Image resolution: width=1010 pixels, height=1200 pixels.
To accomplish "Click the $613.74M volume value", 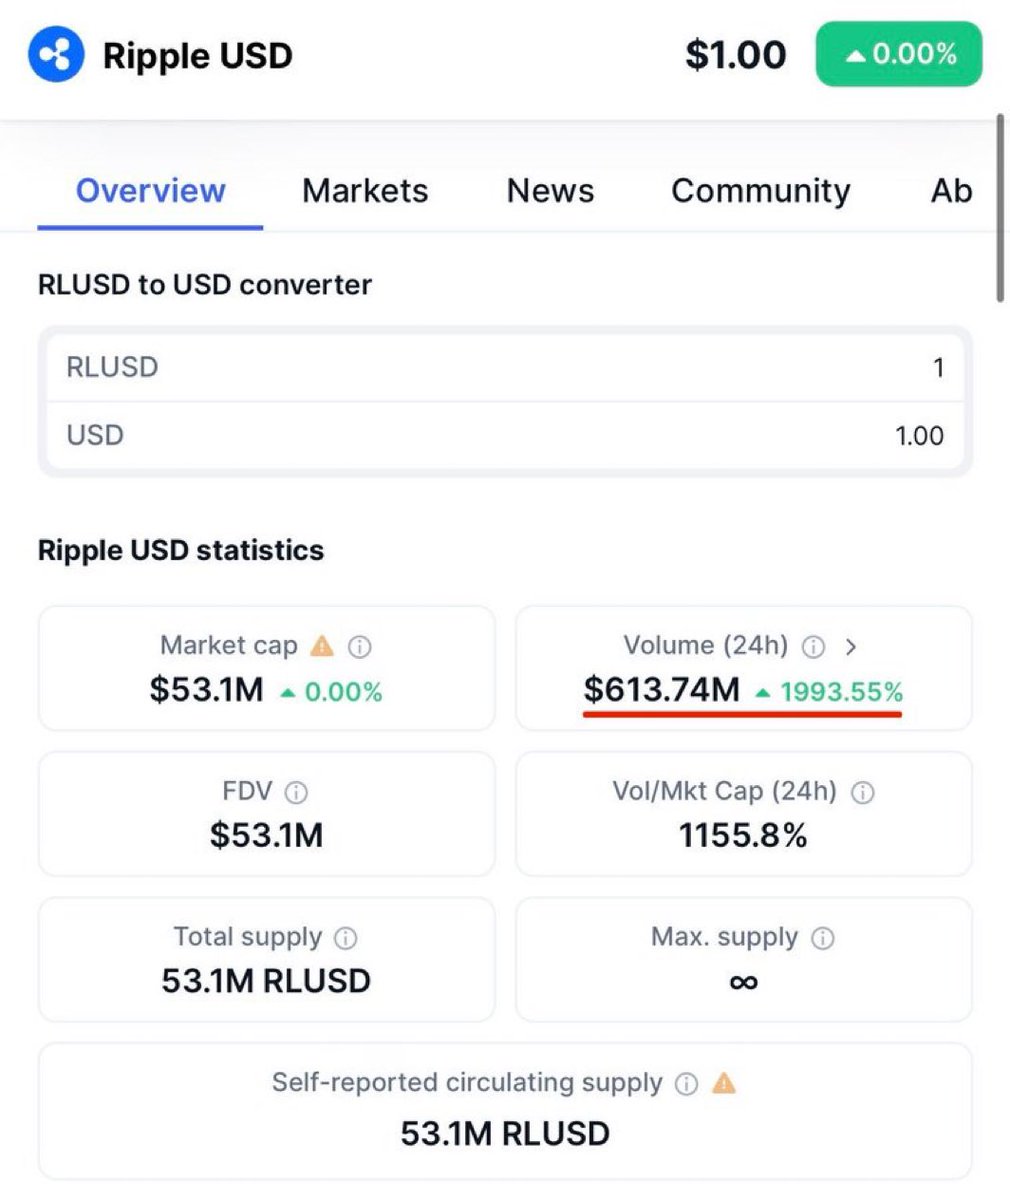I will tap(661, 689).
